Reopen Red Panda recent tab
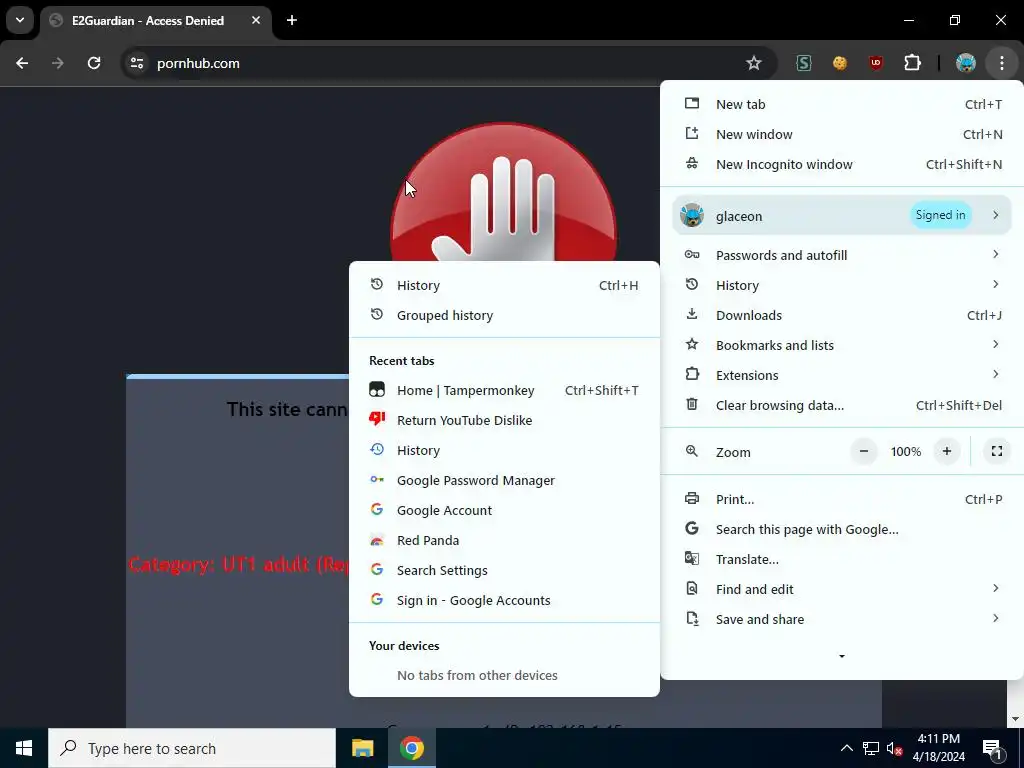 pos(504,541)
